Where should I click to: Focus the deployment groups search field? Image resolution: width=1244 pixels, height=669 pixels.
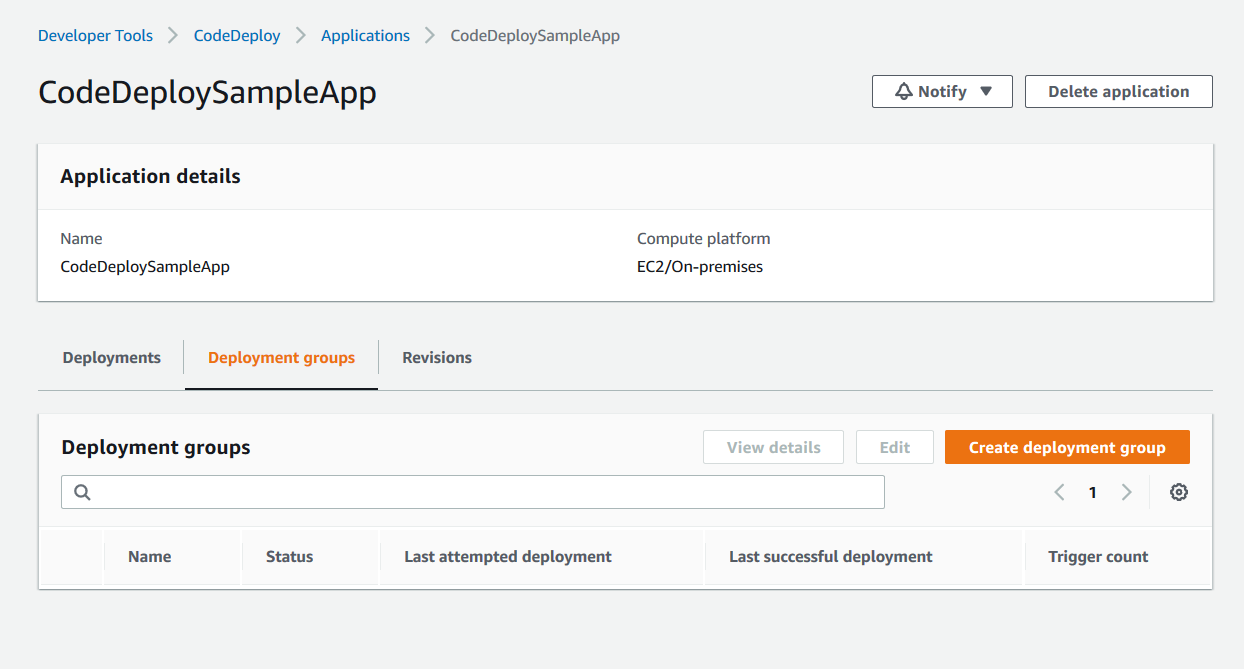point(473,492)
